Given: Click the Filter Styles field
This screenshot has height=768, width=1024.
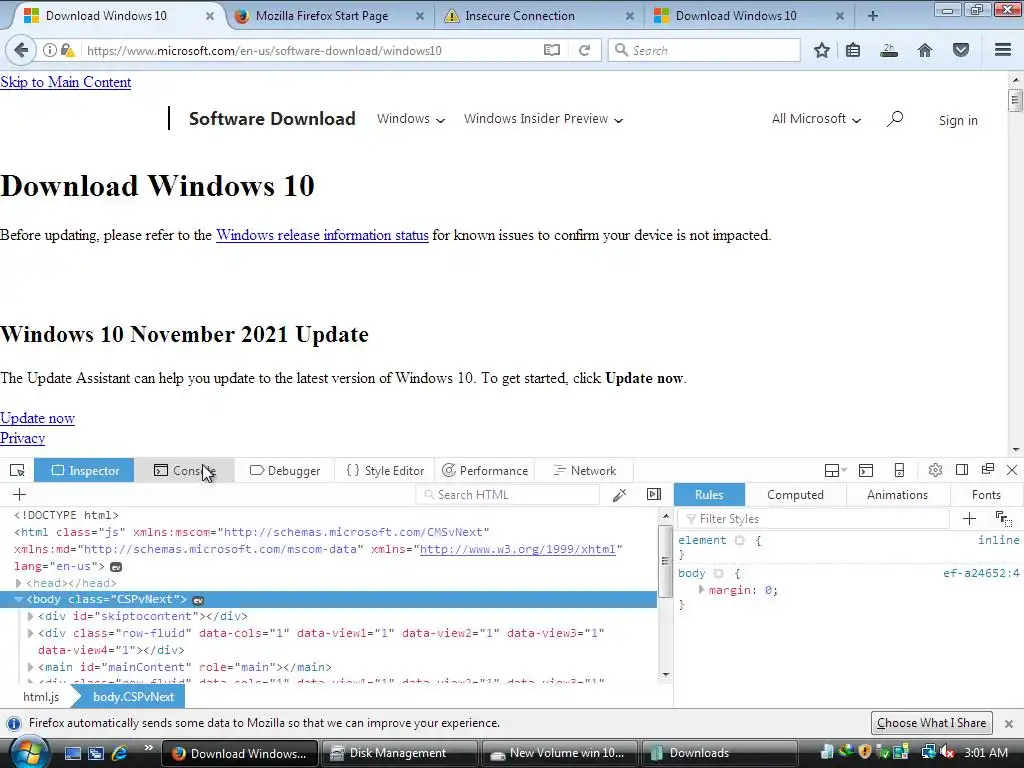Looking at the screenshot, I should pos(814,519).
